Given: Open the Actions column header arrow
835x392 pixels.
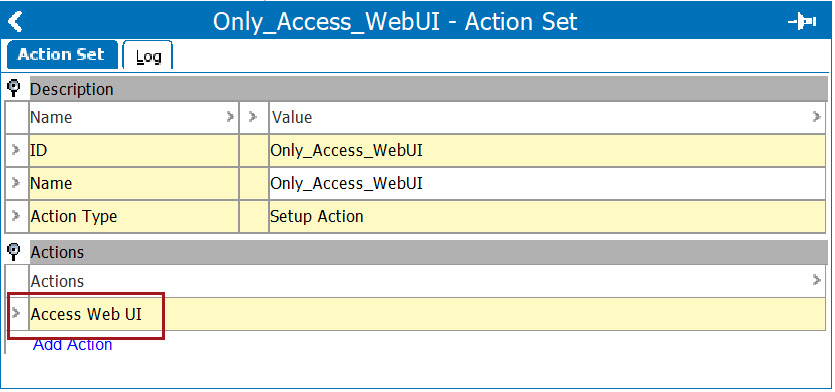Looking at the screenshot, I should click(x=817, y=280).
